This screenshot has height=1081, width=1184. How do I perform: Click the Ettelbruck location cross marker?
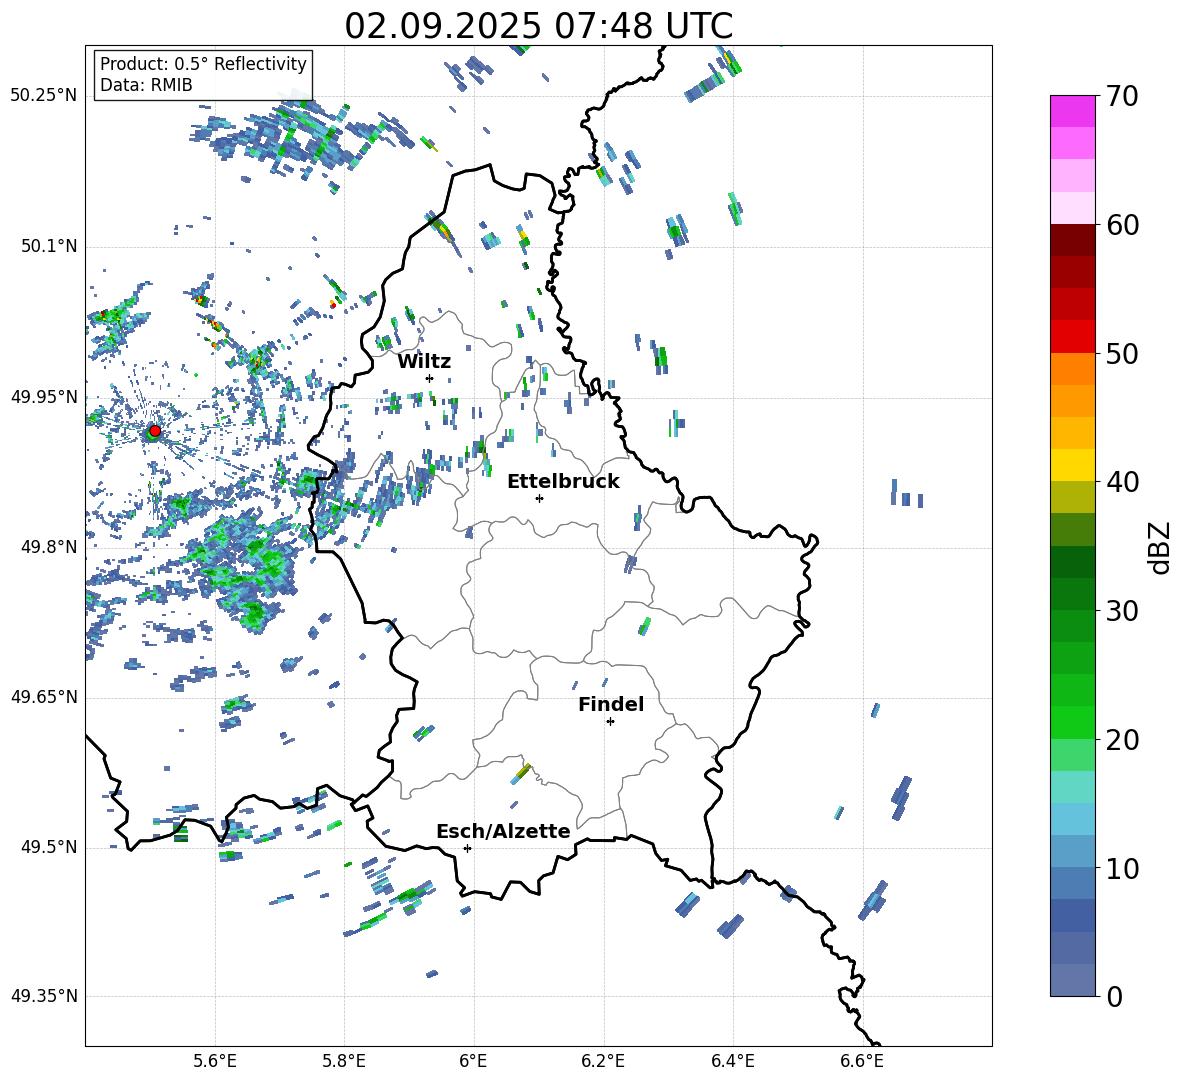coord(539,498)
